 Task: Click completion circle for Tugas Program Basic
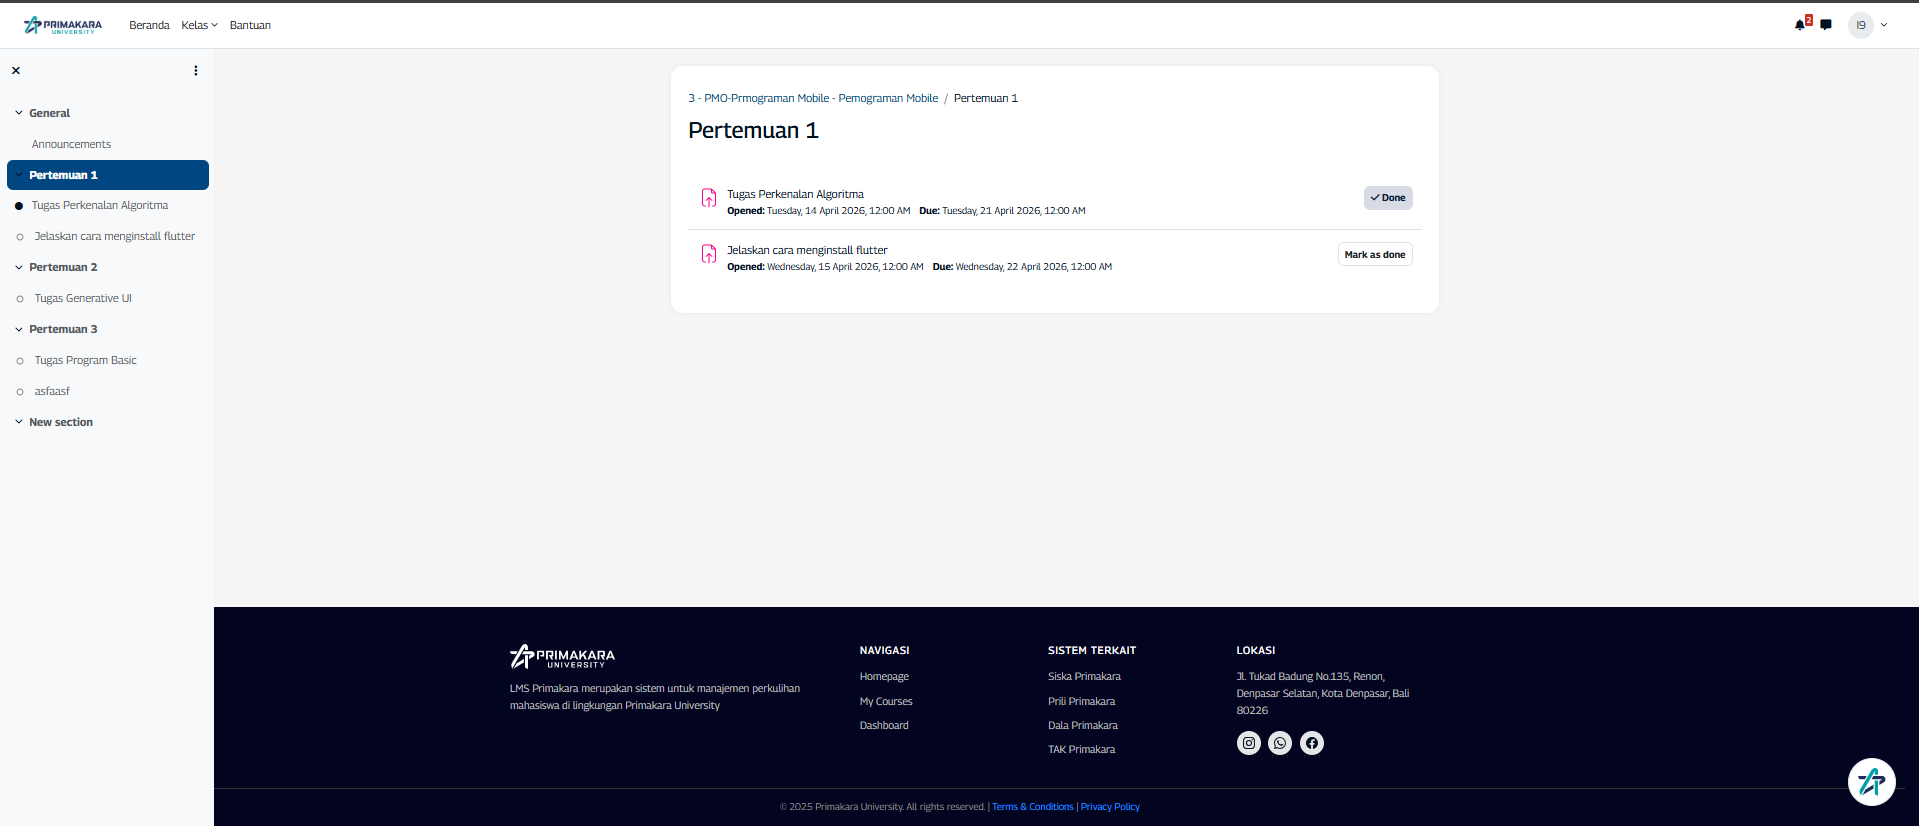[x=20, y=361]
